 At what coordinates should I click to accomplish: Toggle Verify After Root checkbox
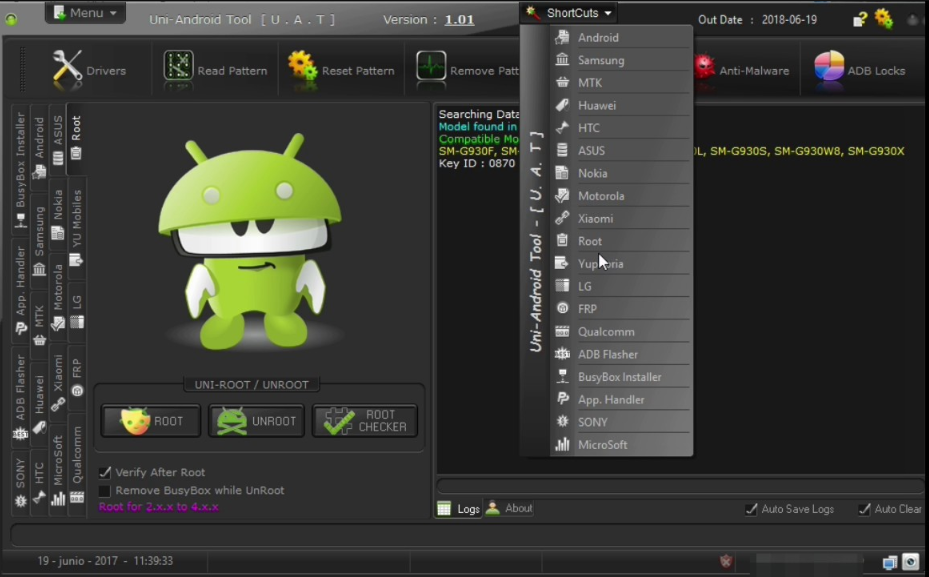tap(105, 472)
